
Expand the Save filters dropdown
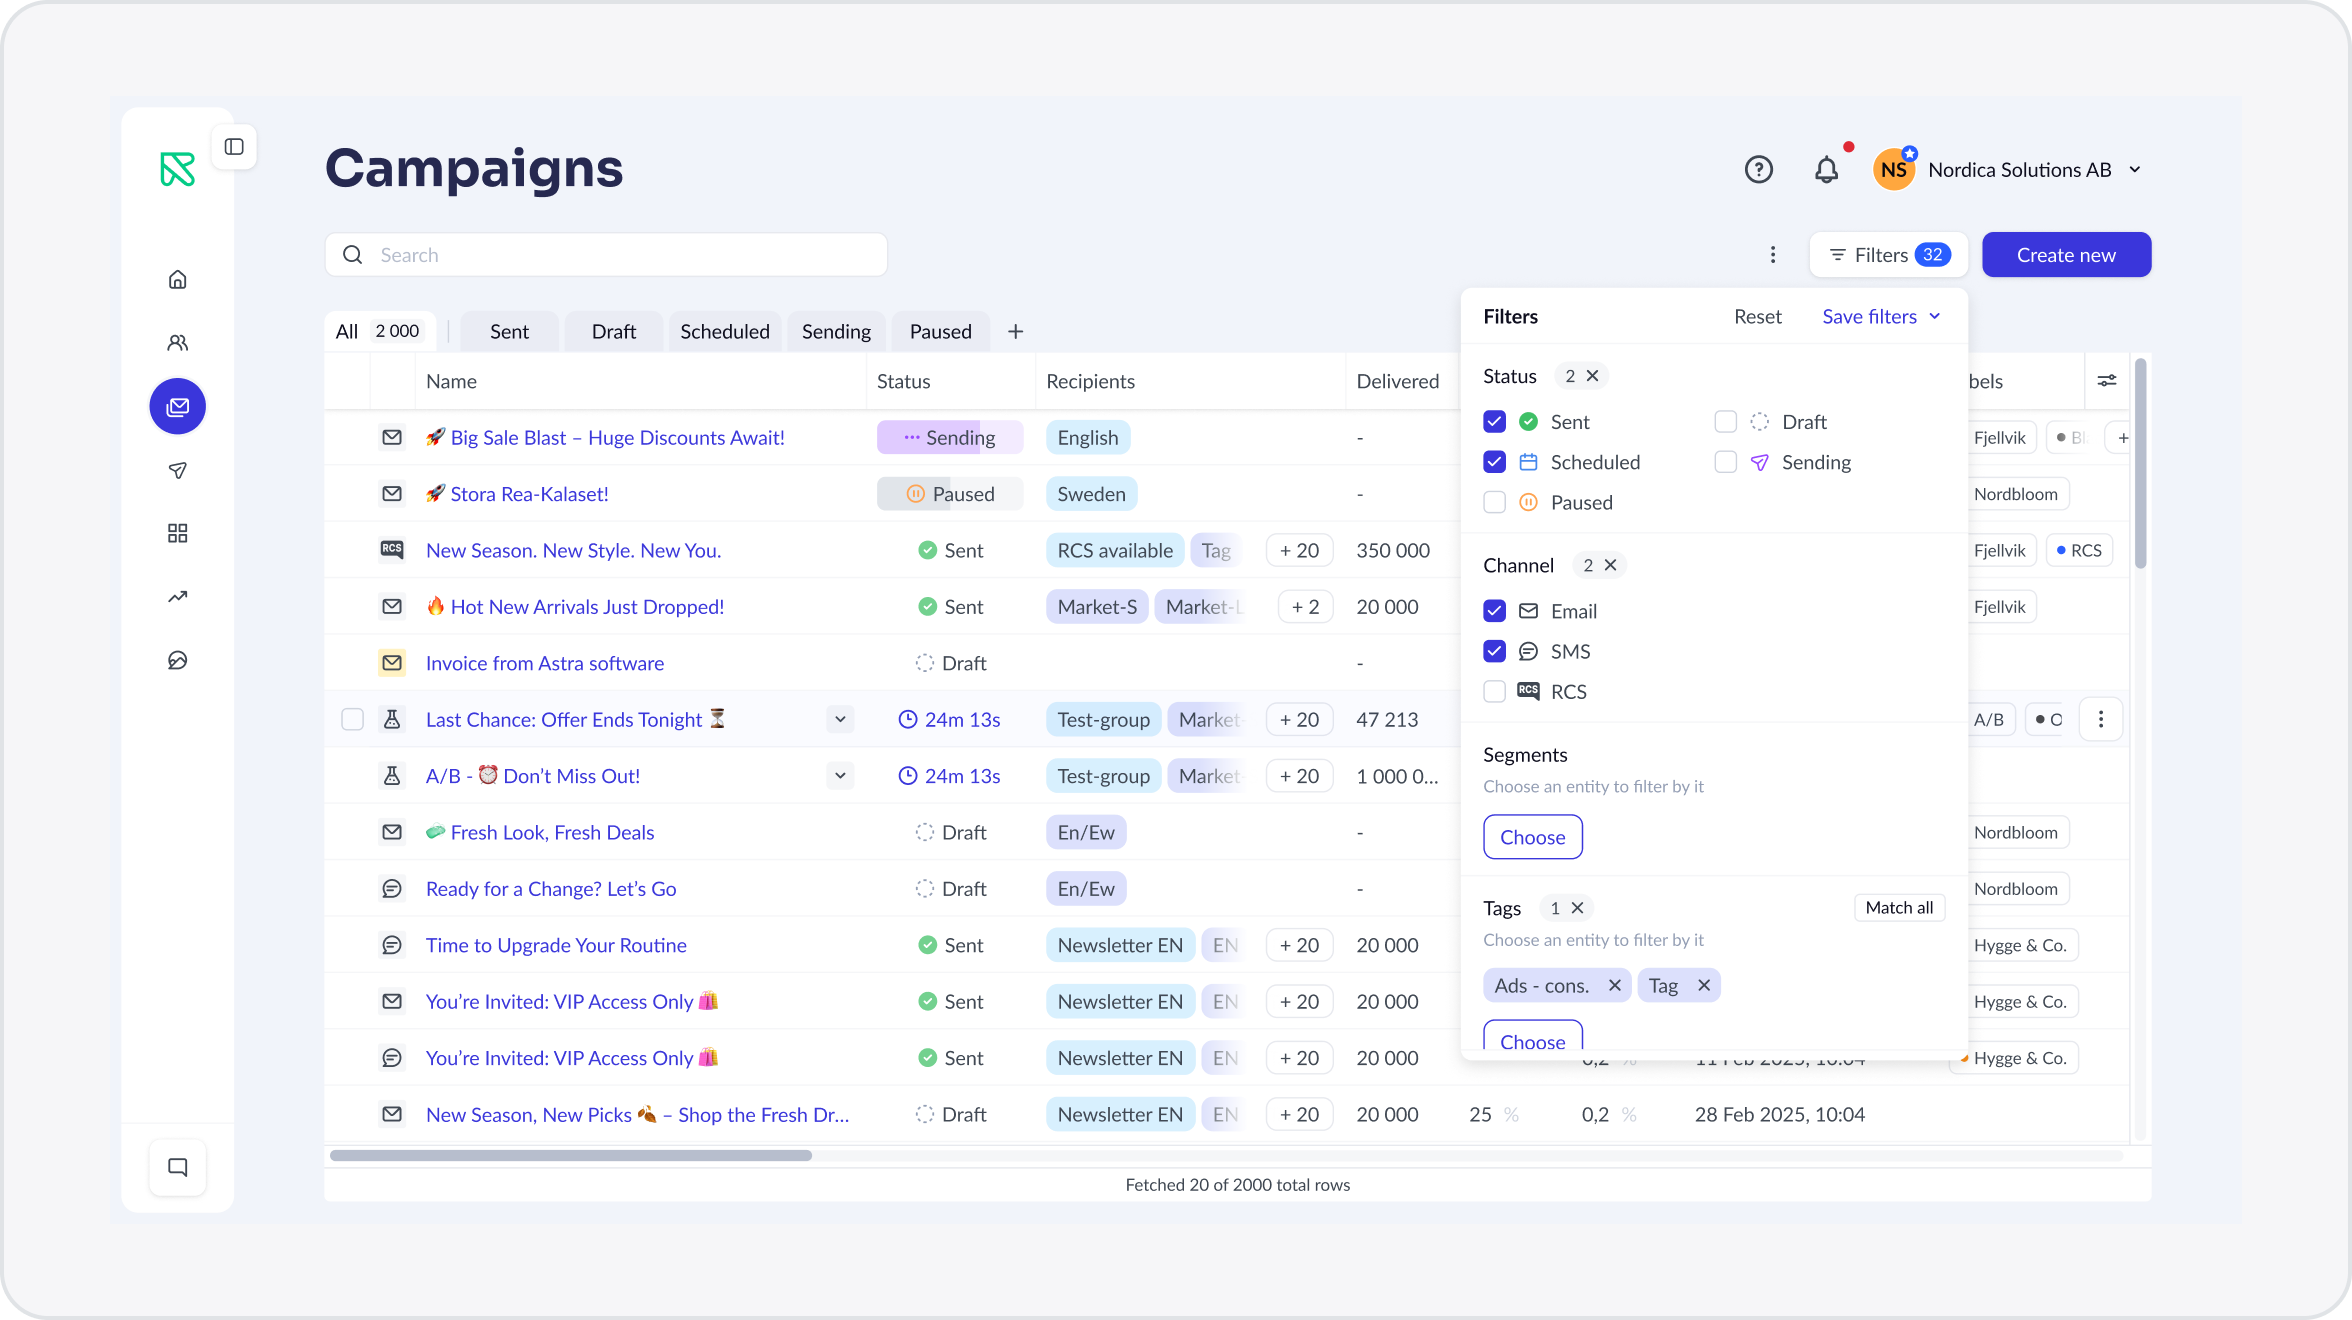1881,316
